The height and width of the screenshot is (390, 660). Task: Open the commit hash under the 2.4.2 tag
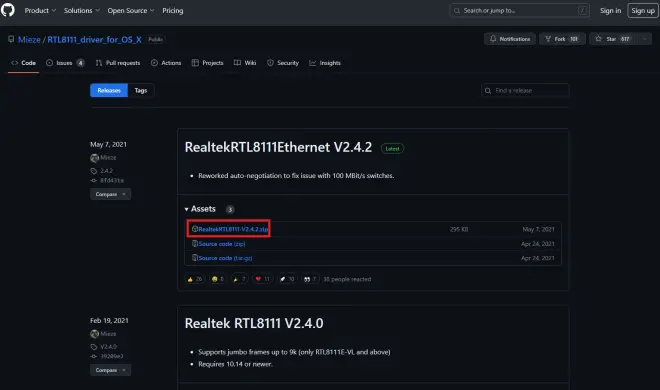point(112,180)
